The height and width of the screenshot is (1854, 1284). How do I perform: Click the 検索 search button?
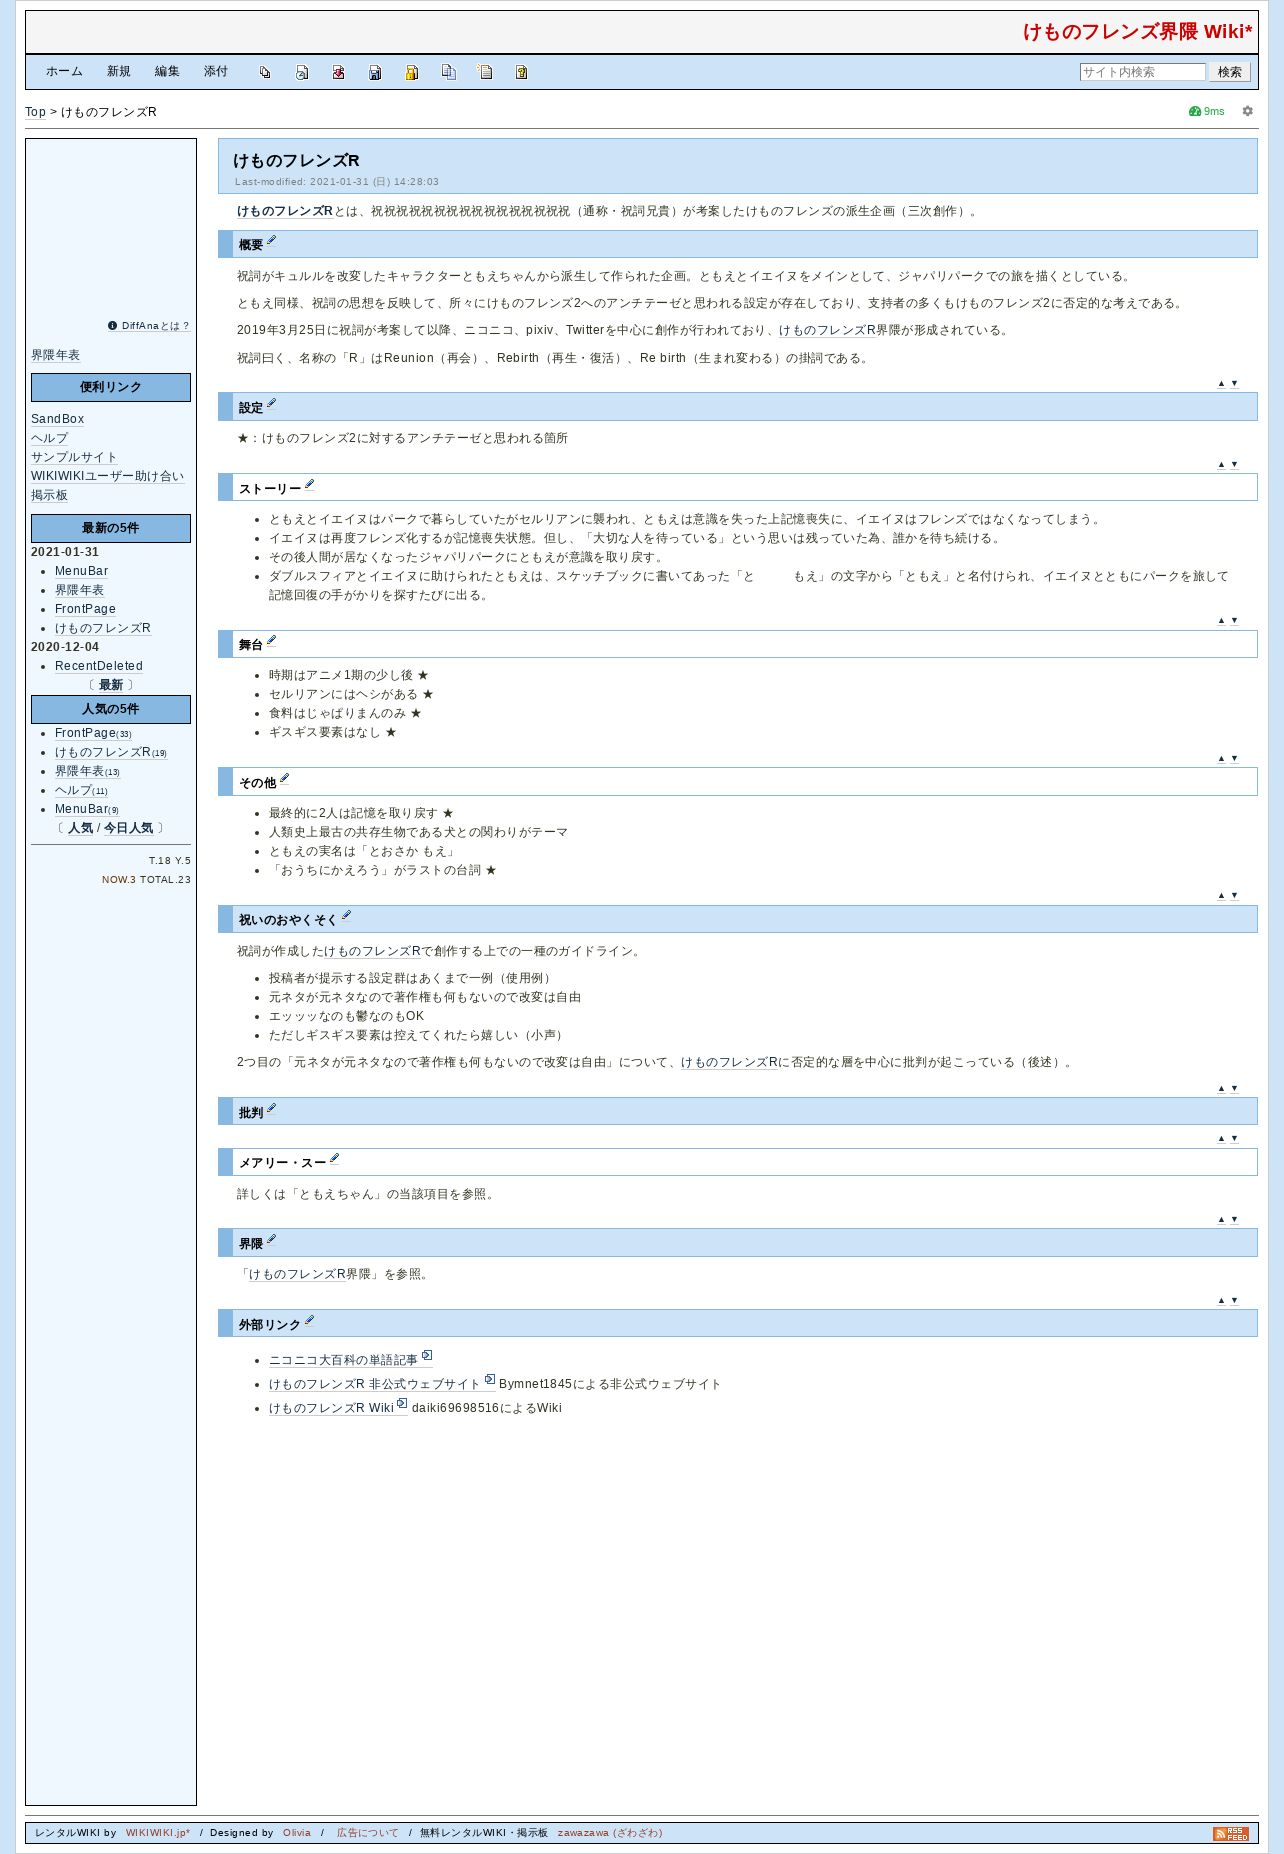click(1229, 72)
